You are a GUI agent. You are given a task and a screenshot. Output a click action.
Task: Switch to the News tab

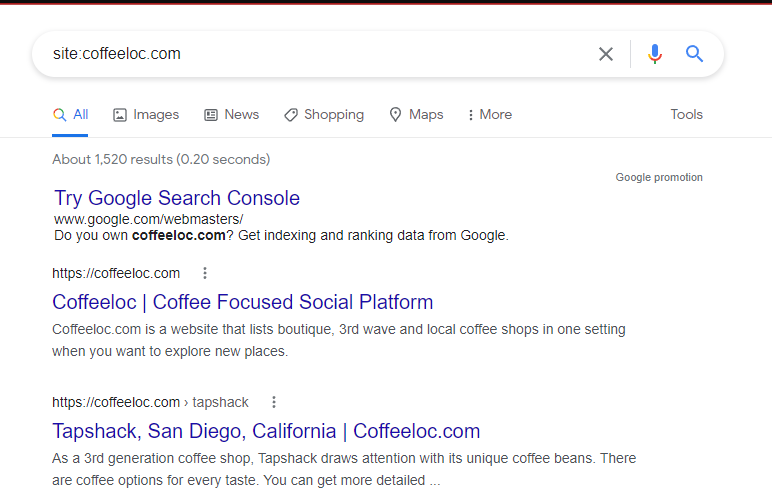(231, 115)
